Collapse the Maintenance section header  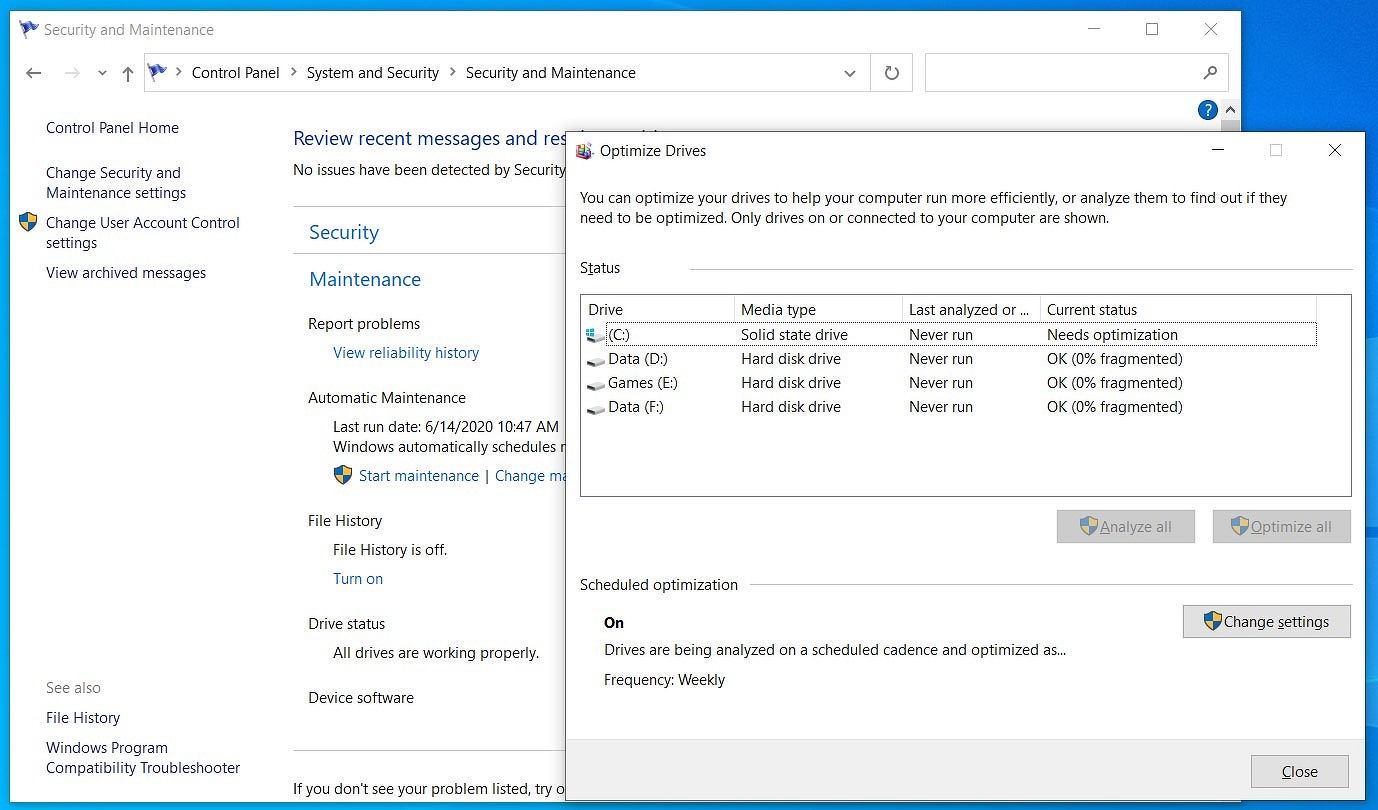(x=365, y=280)
